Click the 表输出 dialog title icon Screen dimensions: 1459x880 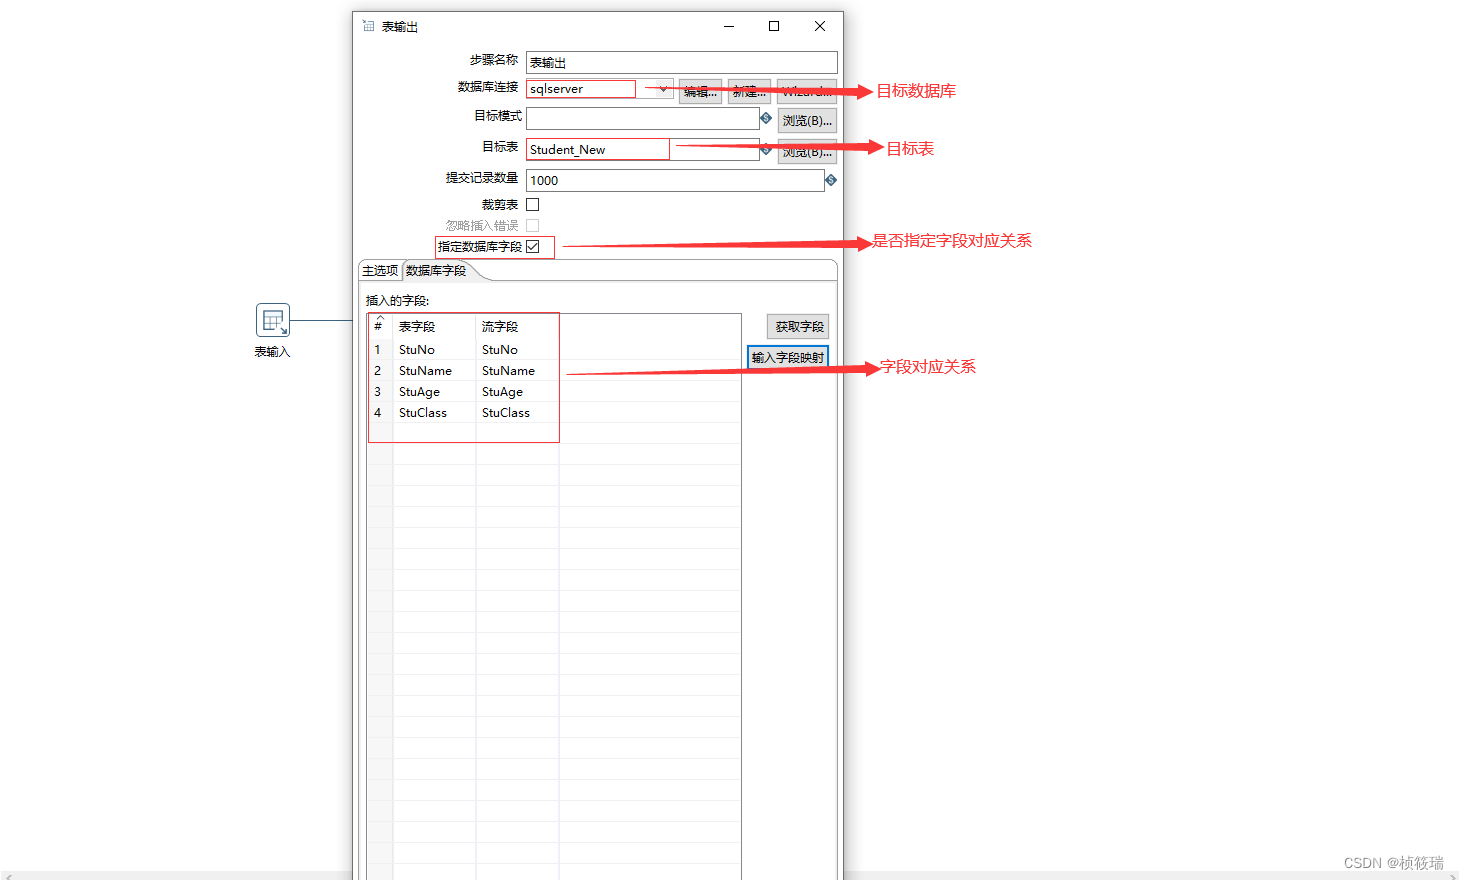tap(368, 26)
